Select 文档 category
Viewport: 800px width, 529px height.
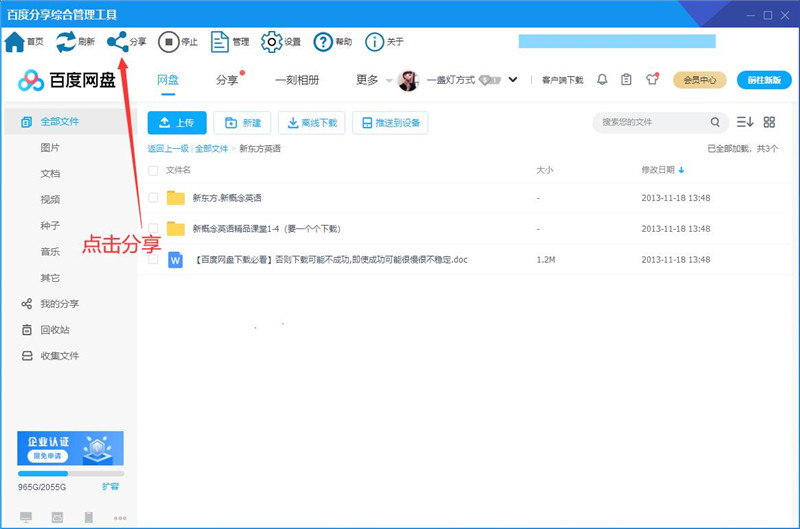point(50,173)
